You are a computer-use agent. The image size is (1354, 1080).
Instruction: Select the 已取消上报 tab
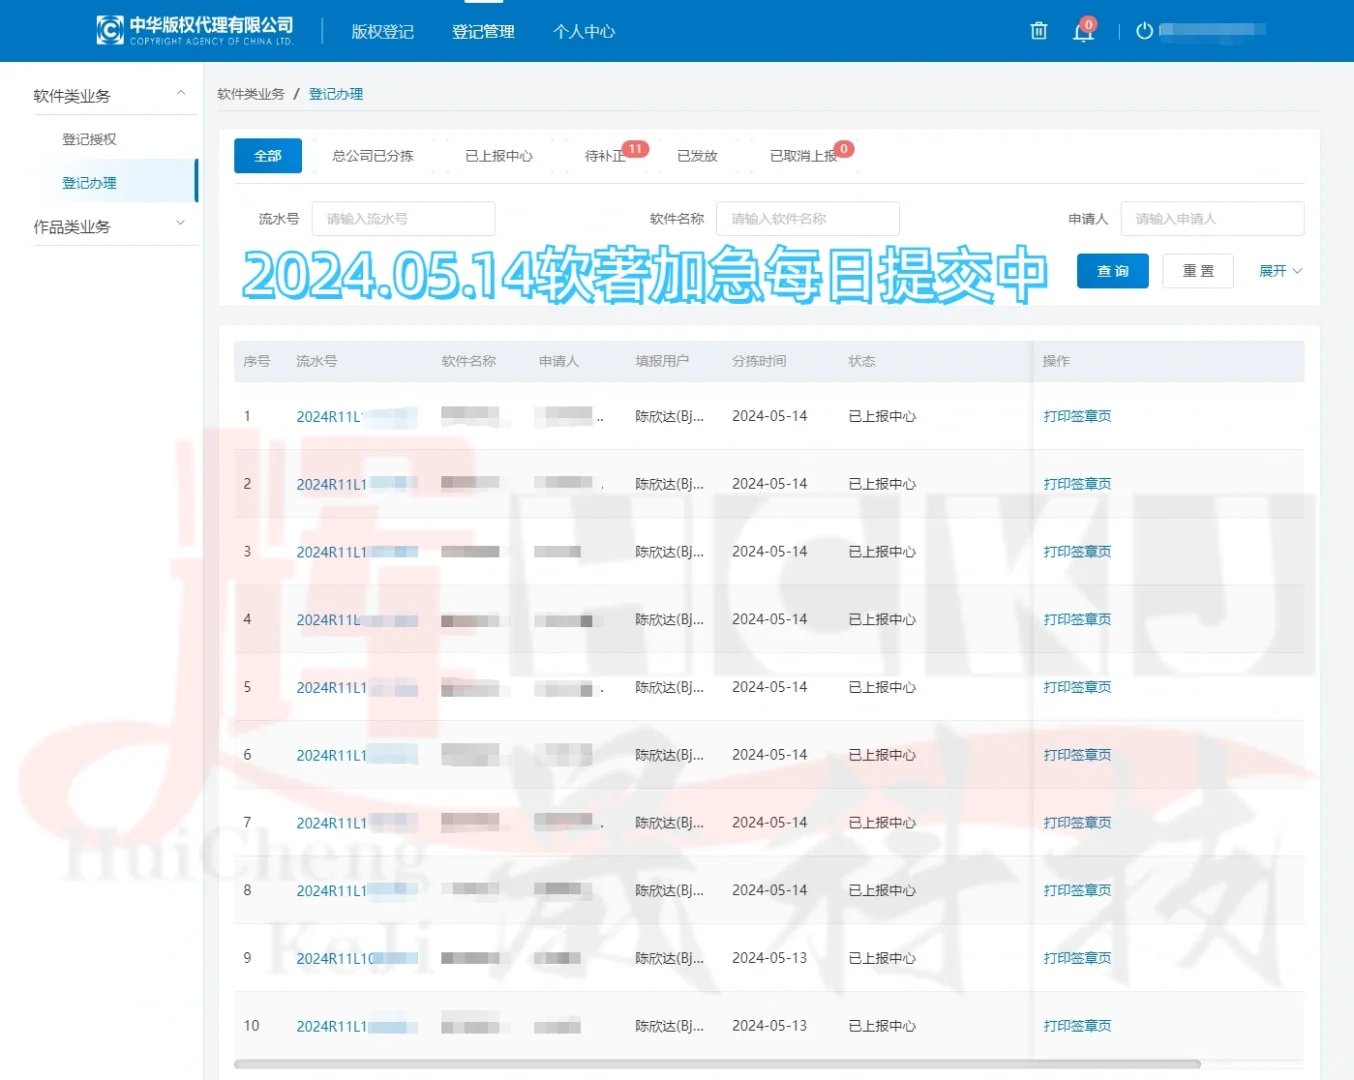803,155
